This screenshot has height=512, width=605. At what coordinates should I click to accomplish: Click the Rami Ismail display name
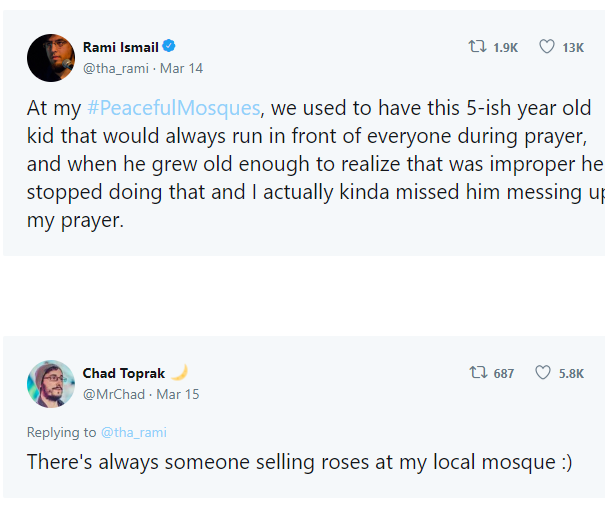tap(121, 47)
